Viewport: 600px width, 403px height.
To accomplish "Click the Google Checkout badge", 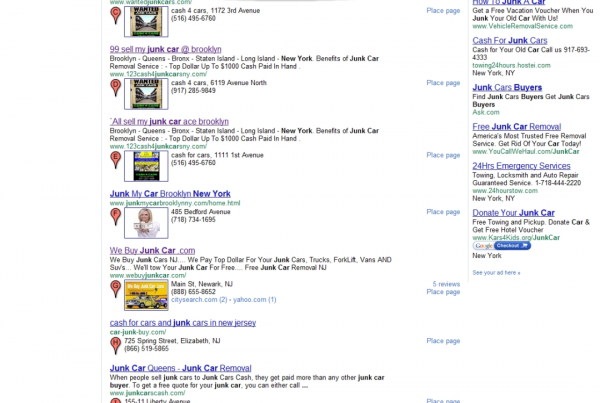I will tap(502, 246).
